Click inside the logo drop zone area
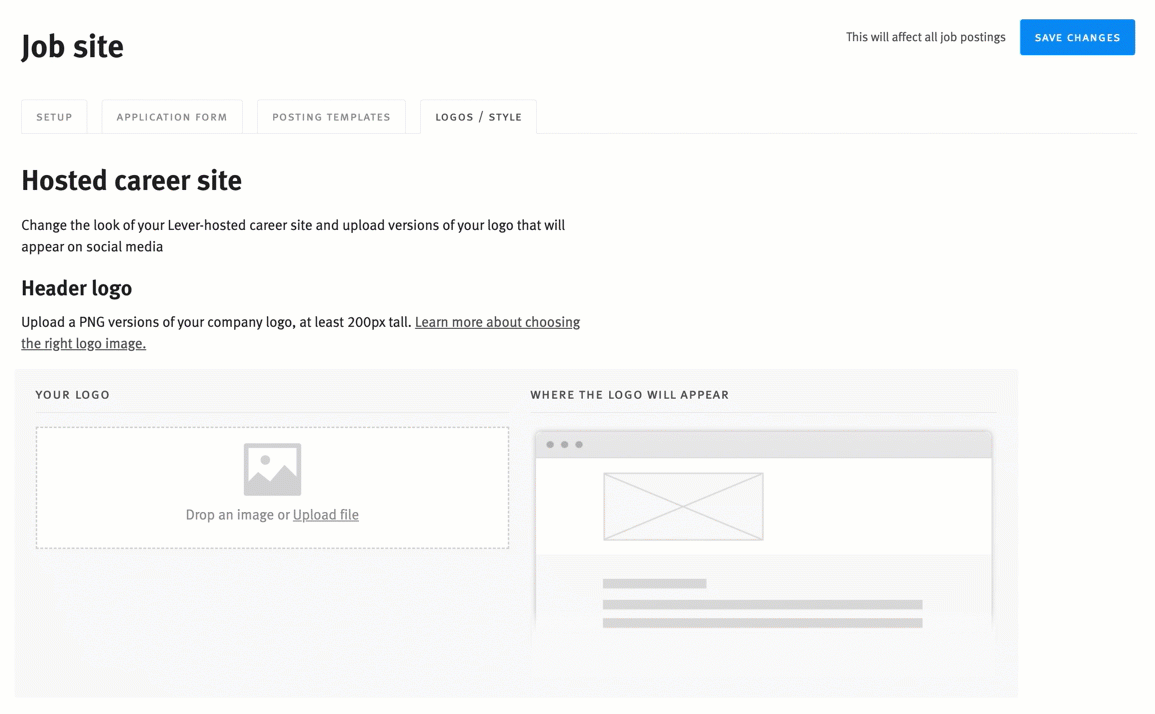The height and width of the screenshot is (714, 1155). point(271,487)
